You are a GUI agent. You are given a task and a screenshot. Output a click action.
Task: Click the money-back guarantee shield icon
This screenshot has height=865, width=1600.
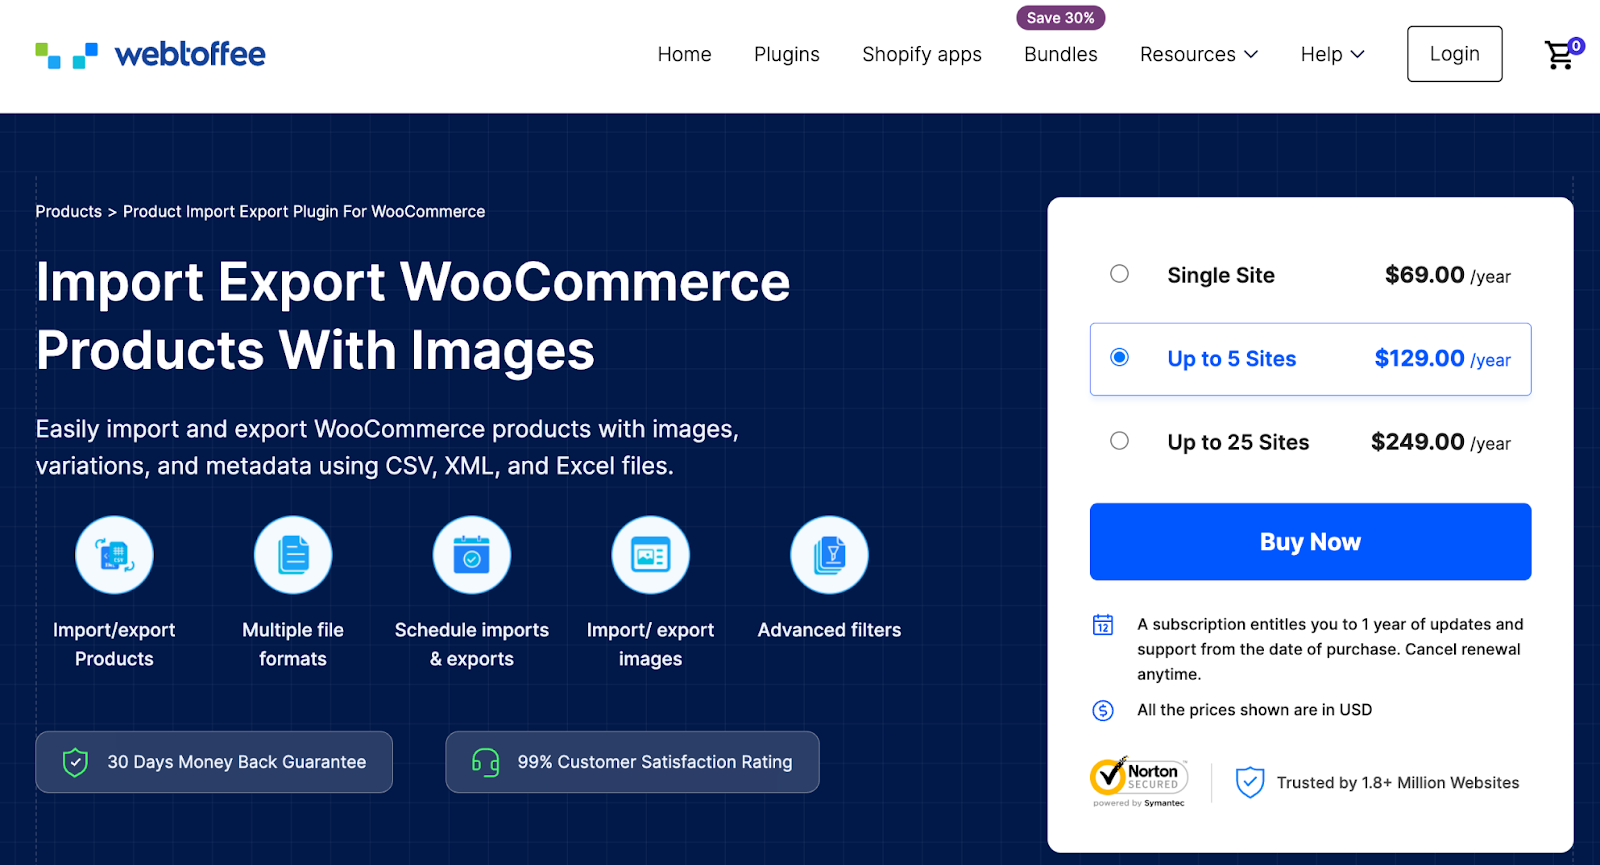click(75, 762)
